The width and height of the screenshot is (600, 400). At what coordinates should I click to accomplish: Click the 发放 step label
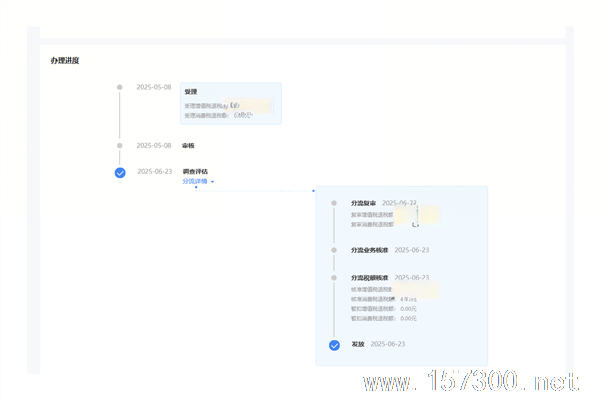[358, 344]
